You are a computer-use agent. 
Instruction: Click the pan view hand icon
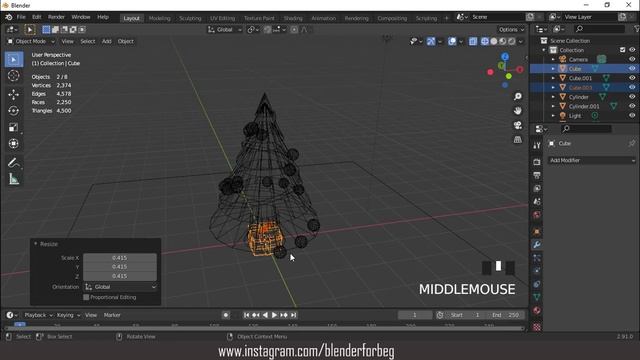pos(518,111)
